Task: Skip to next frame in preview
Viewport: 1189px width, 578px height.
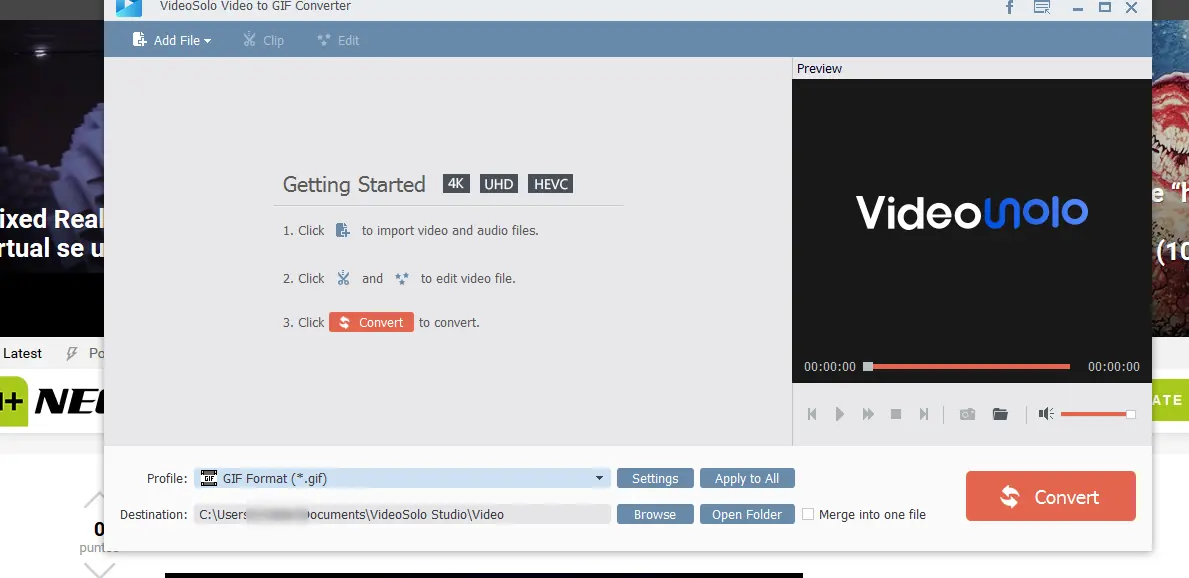Action: [x=924, y=414]
